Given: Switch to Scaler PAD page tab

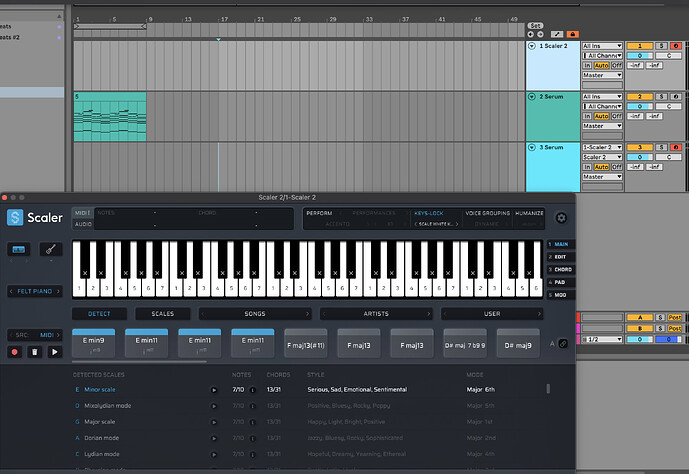Looking at the screenshot, I should [561, 282].
